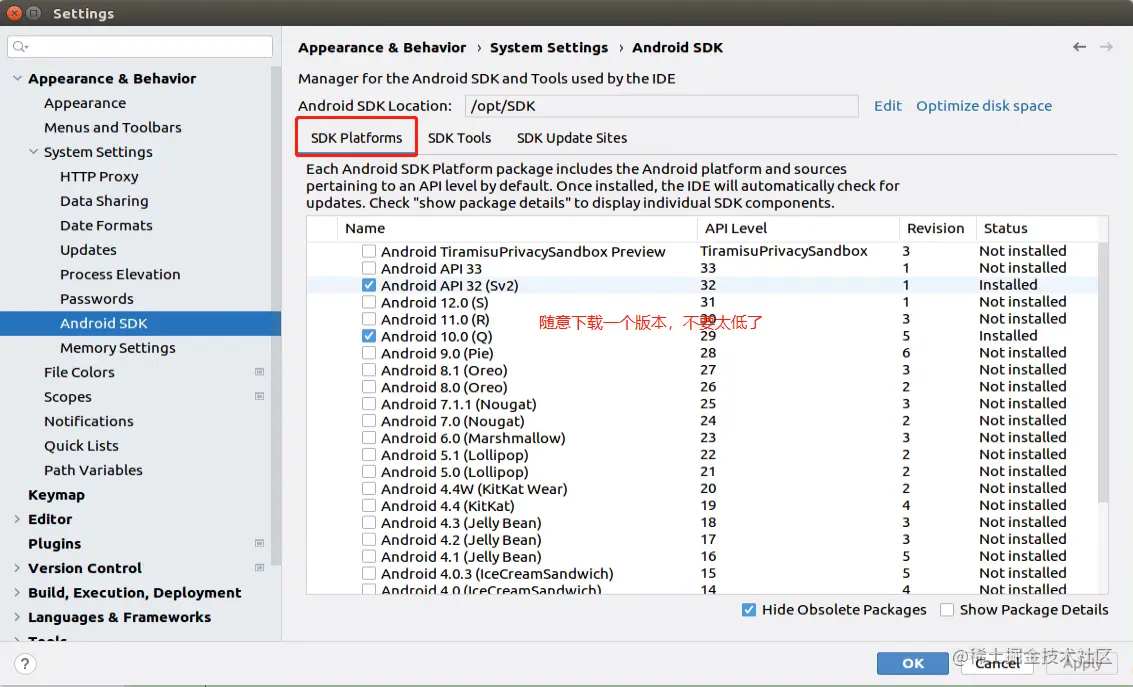Click the project-level icon beside File Colors
The image size is (1133, 687).
[x=259, y=372]
